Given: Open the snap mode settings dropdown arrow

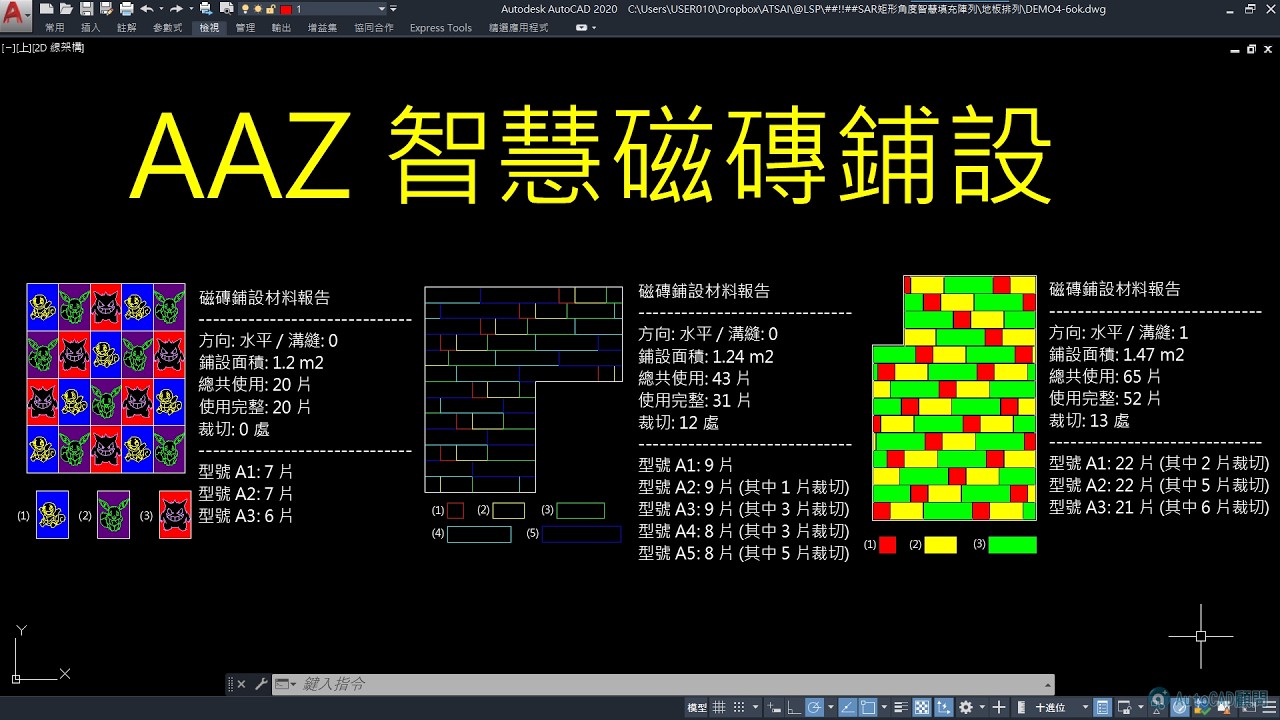Looking at the screenshot, I should [755, 707].
